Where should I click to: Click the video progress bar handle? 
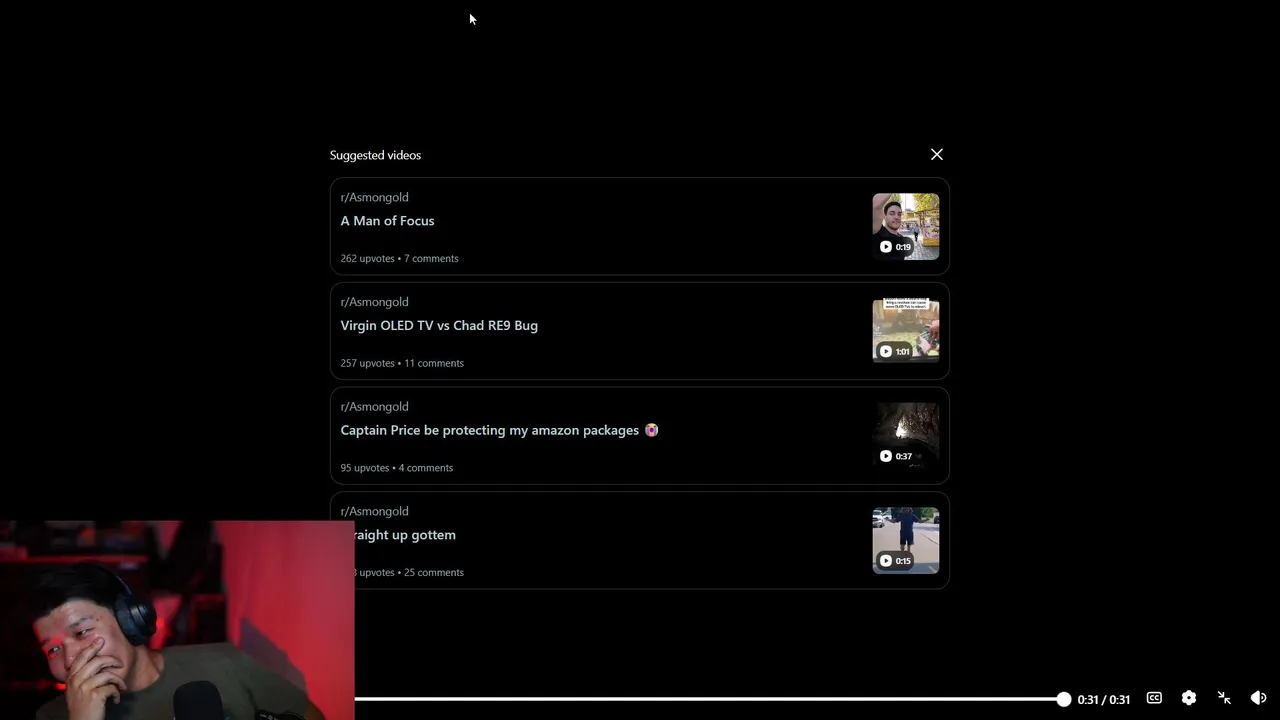tap(1063, 699)
